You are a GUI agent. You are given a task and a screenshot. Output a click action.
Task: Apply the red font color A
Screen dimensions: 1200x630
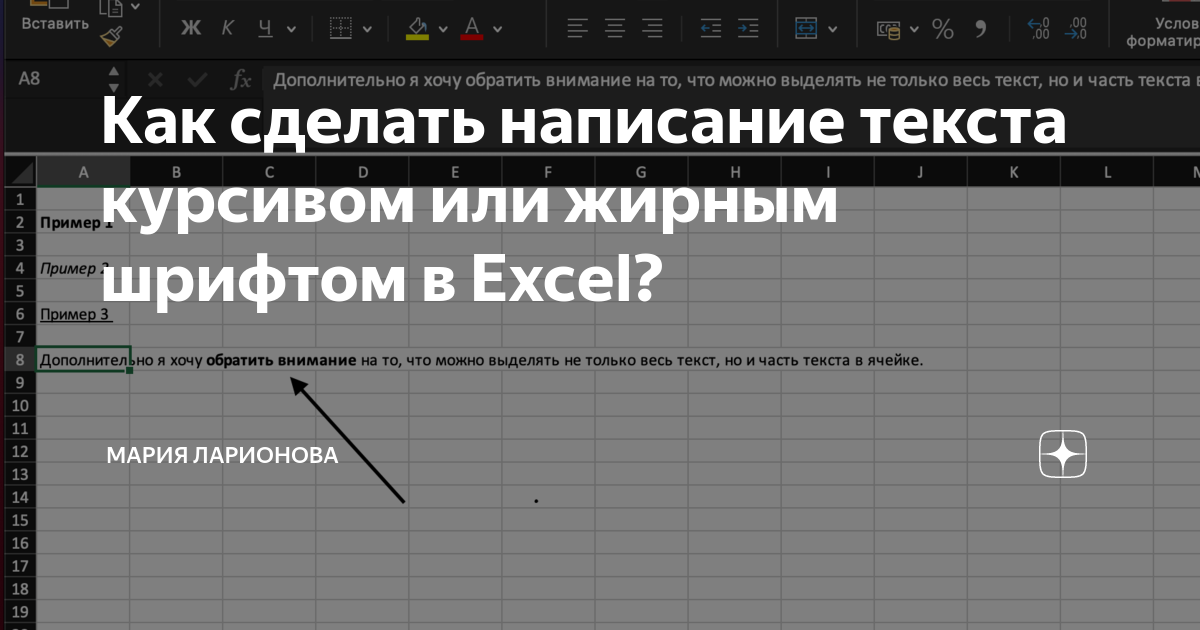point(472,28)
